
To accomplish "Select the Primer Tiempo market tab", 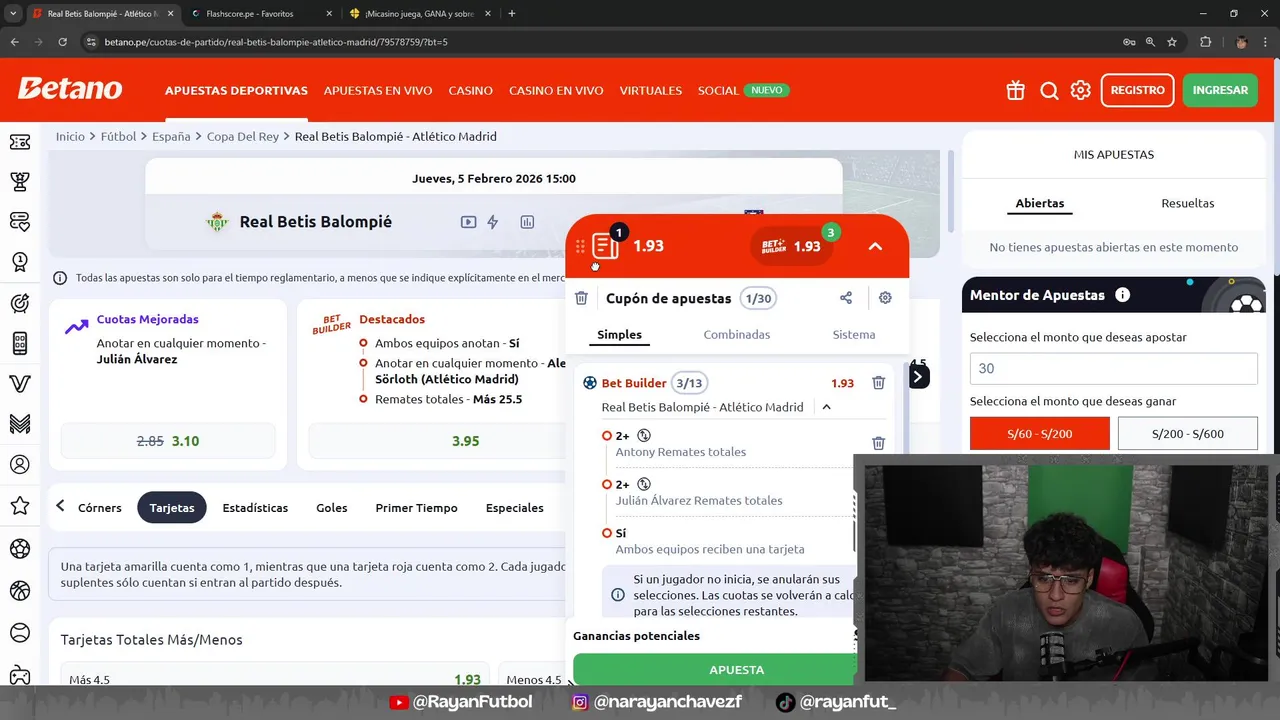I will pyautogui.click(x=416, y=508).
